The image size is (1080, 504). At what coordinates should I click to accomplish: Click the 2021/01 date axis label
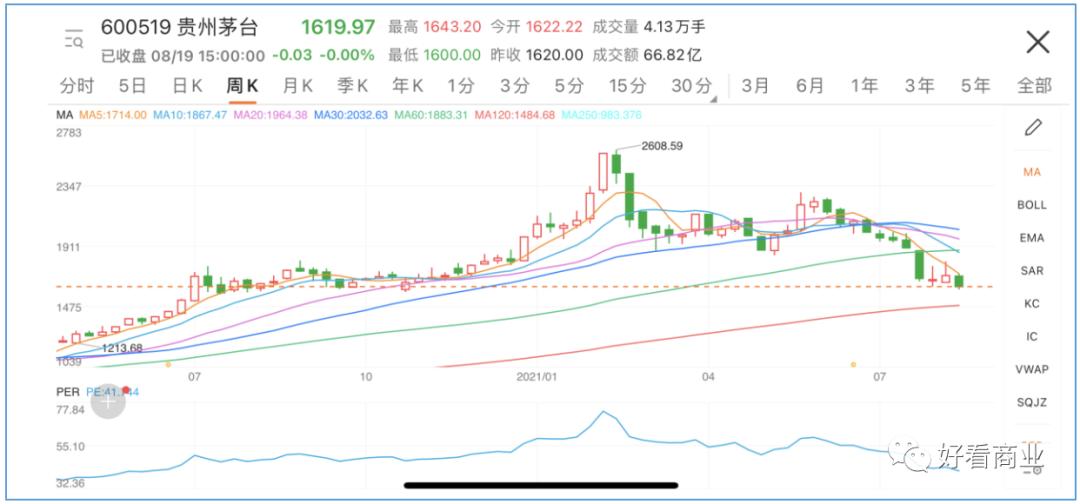(x=539, y=377)
